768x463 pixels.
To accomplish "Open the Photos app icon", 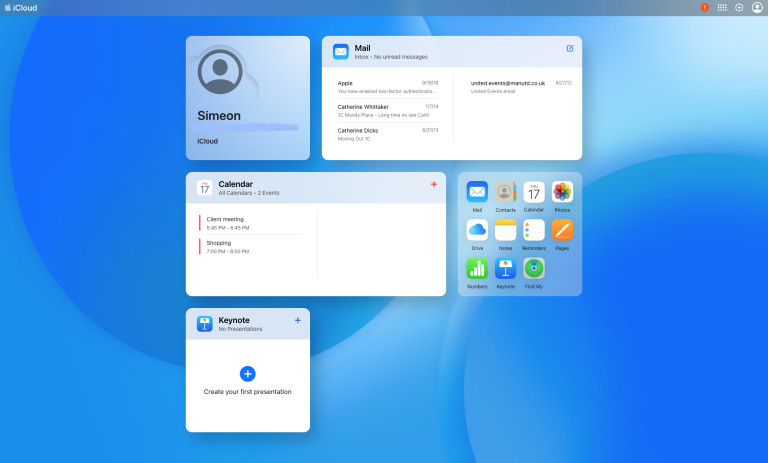I will [562, 192].
